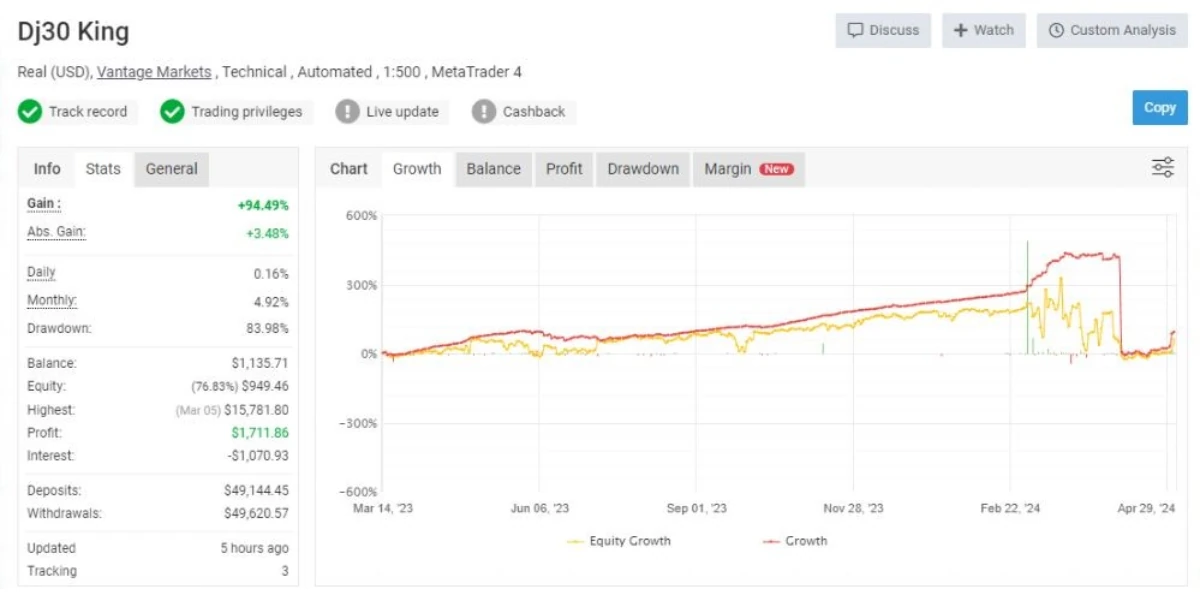Viewport: 1200px width, 600px height.
Task: Click the Profit chart tab
Action: pos(564,169)
